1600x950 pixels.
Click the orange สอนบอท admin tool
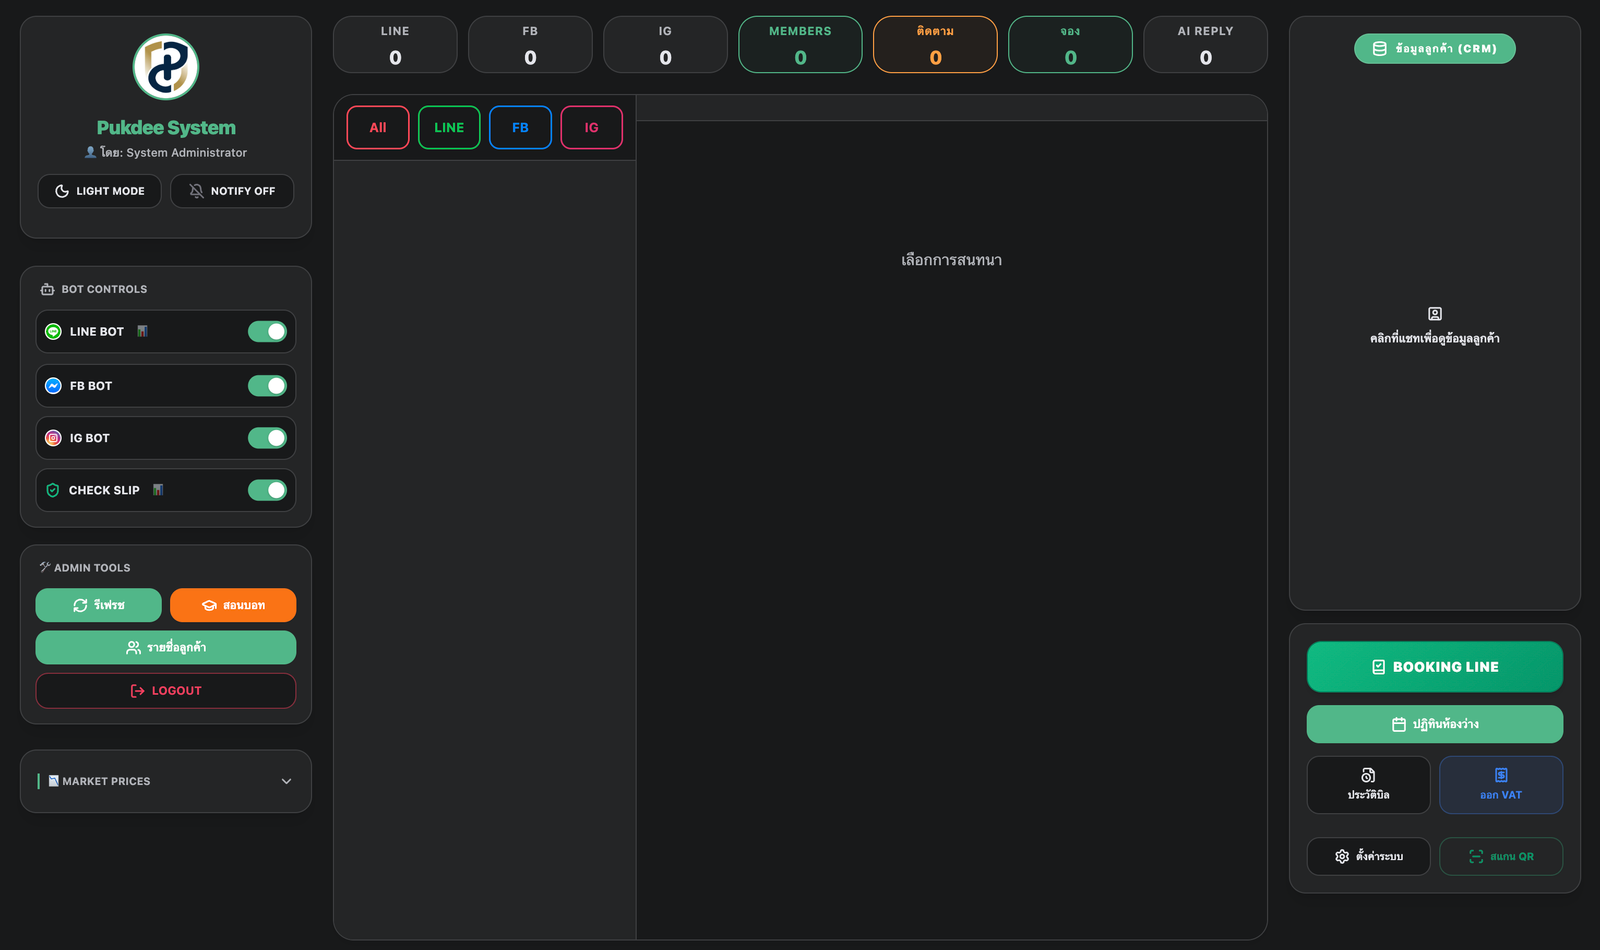point(233,605)
